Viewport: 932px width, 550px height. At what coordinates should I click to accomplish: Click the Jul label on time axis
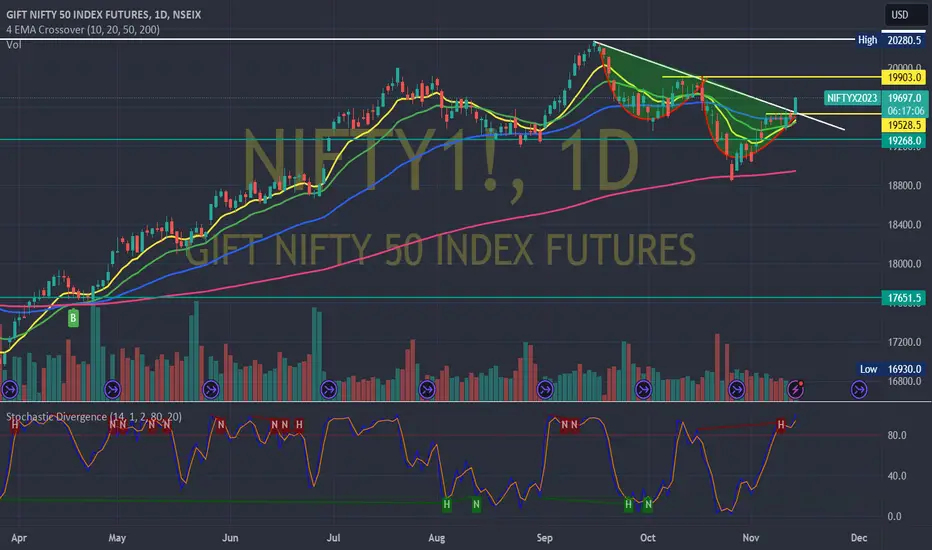click(333, 538)
